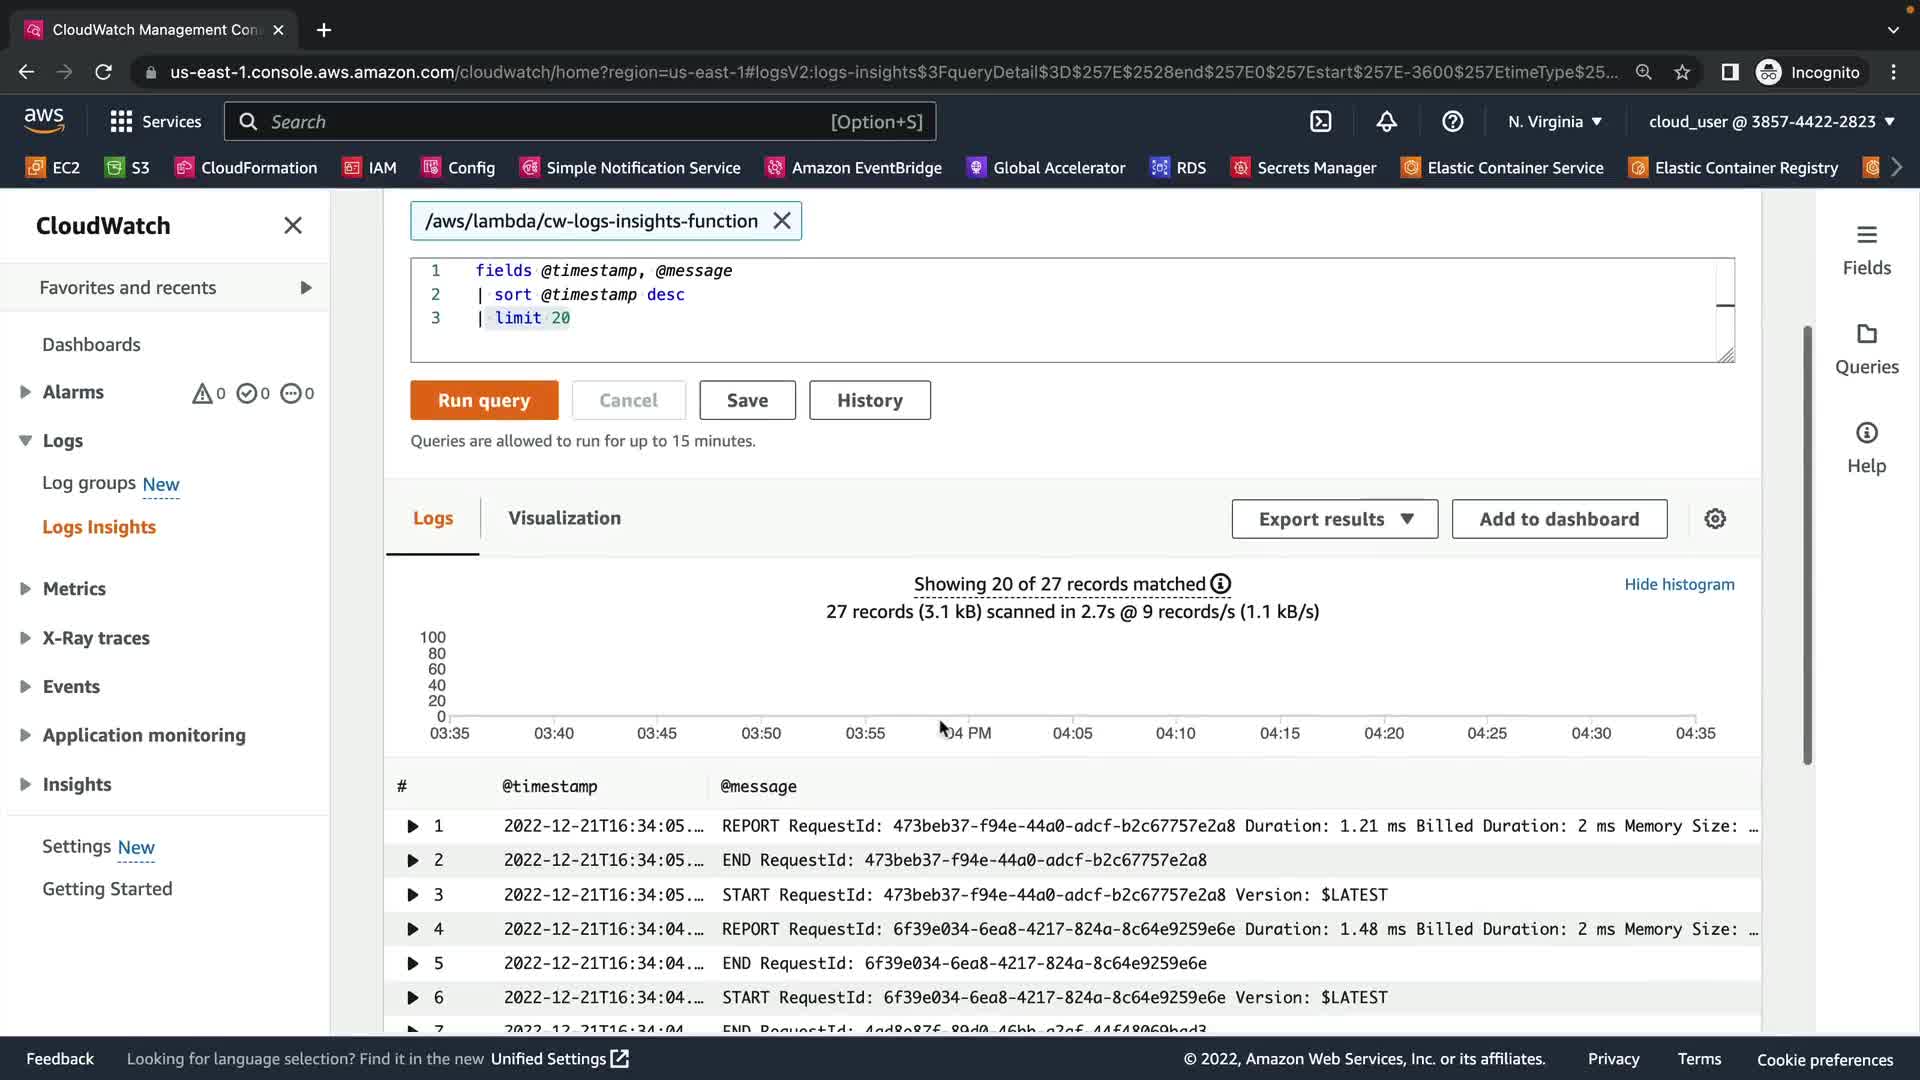Expand log record row 4
The width and height of the screenshot is (1920, 1080).
tap(412, 929)
